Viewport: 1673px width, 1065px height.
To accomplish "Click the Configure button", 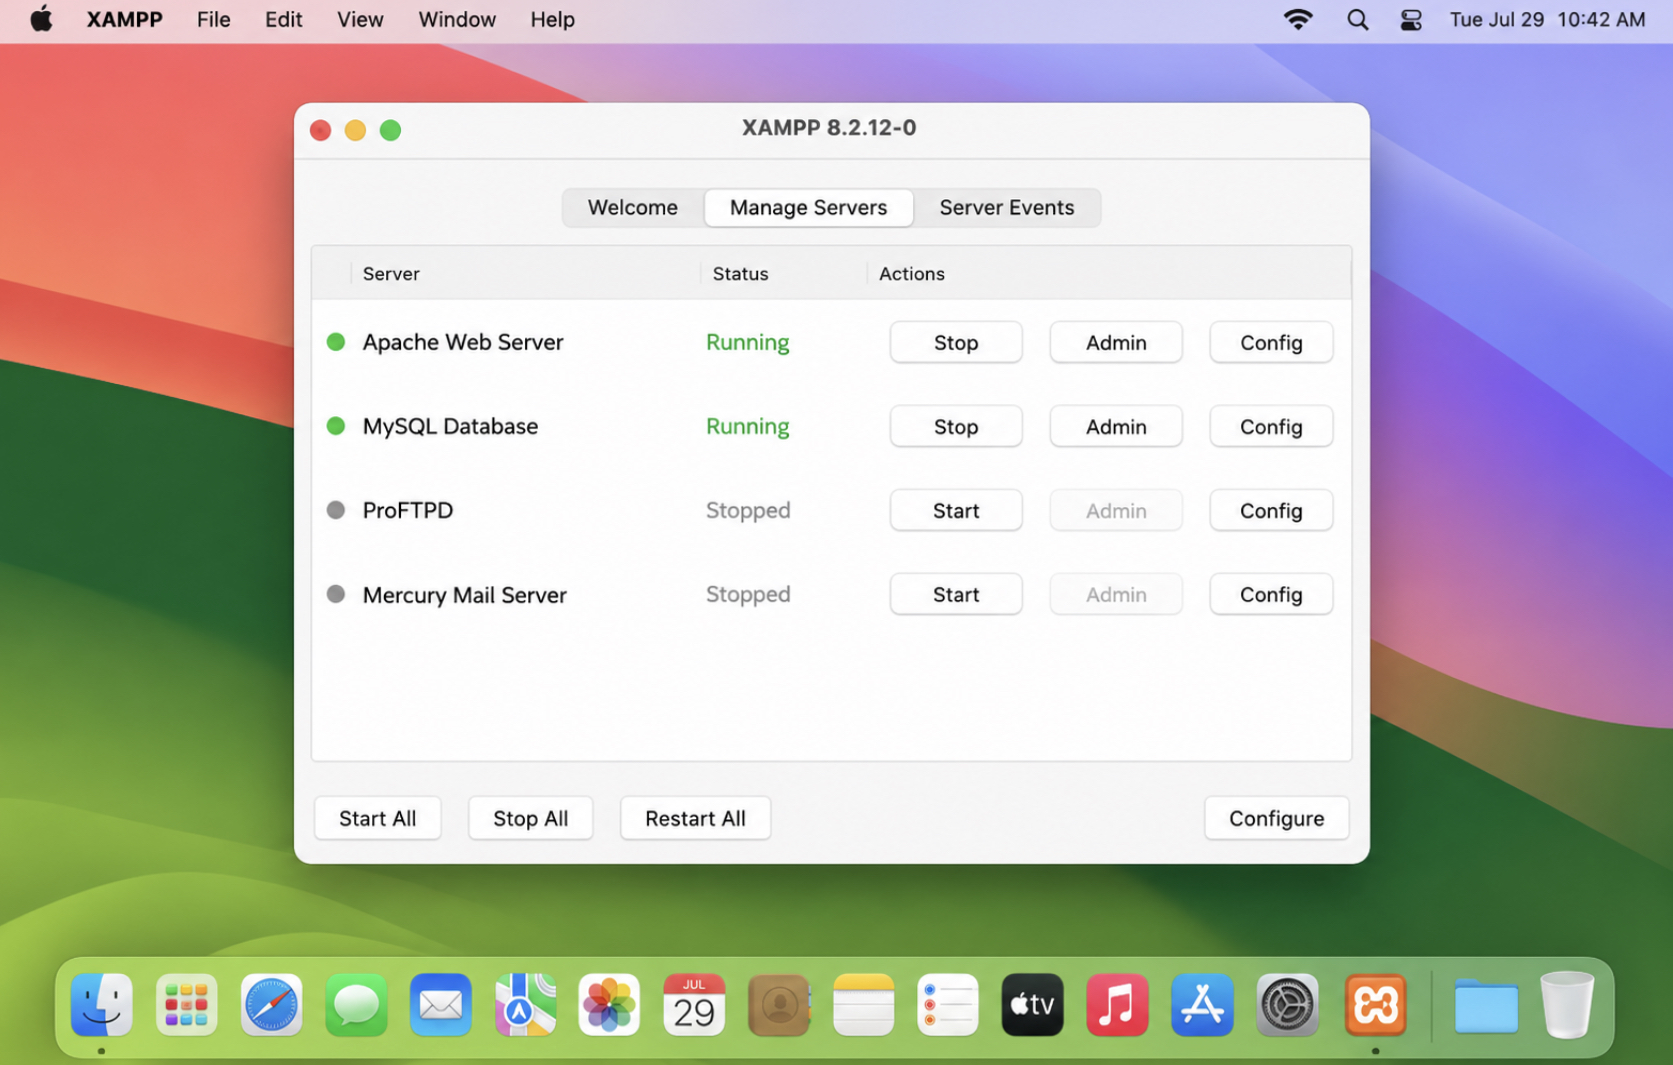I will (1276, 818).
